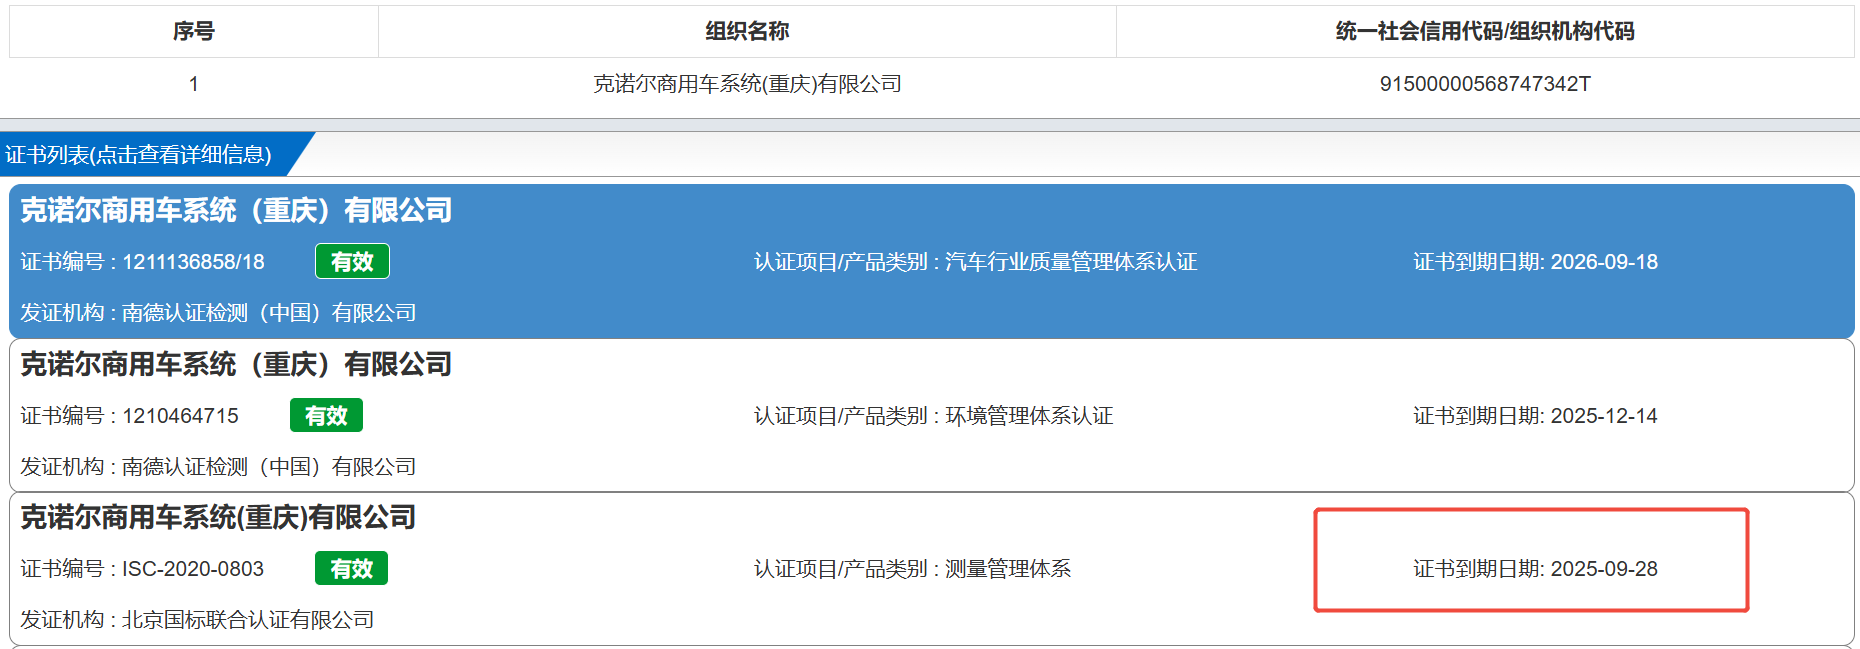The height and width of the screenshot is (649, 1860).
Task: Click credit code 91500000568747342T
Action: point(1485,84)
